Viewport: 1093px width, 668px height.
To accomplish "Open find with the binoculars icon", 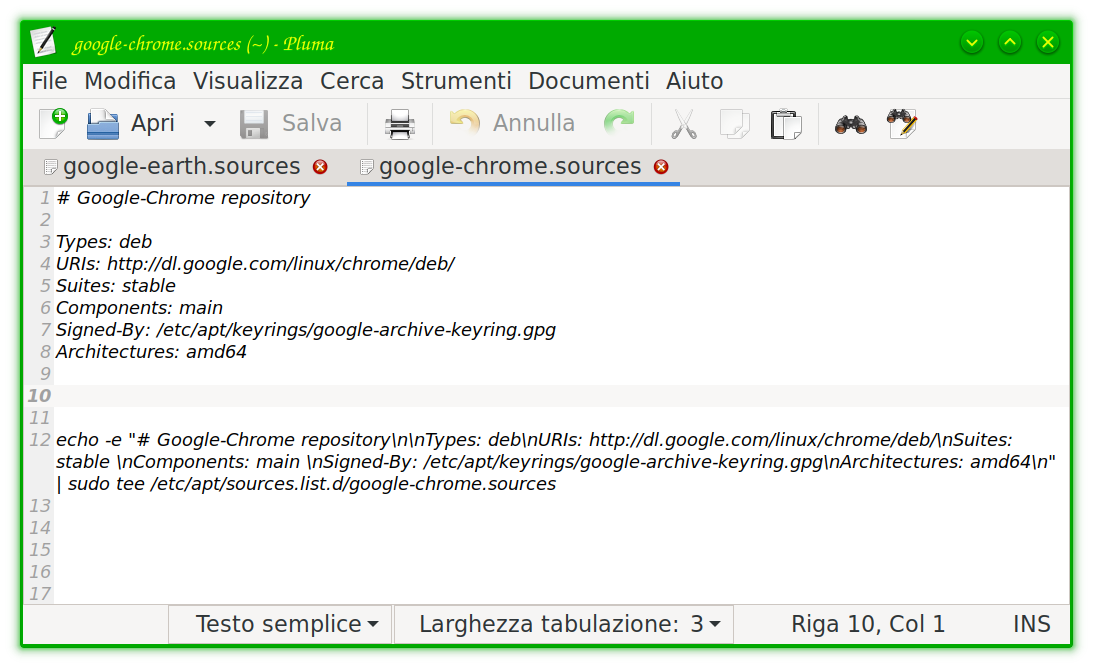I will [850, 124].
